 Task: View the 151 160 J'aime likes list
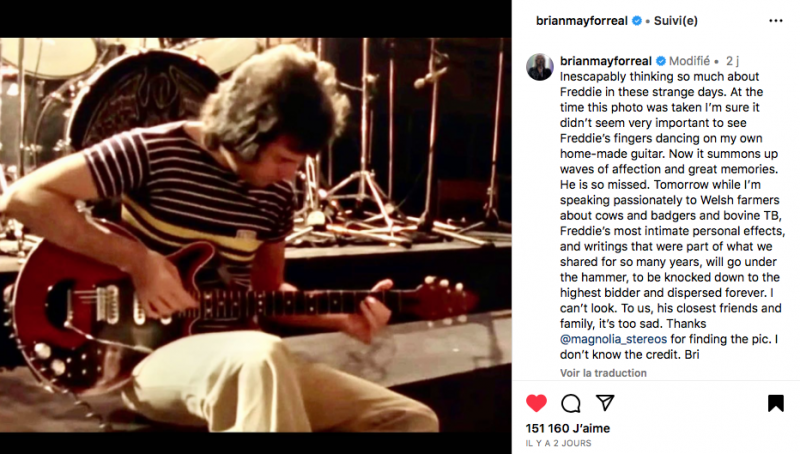tap(568, 428)
